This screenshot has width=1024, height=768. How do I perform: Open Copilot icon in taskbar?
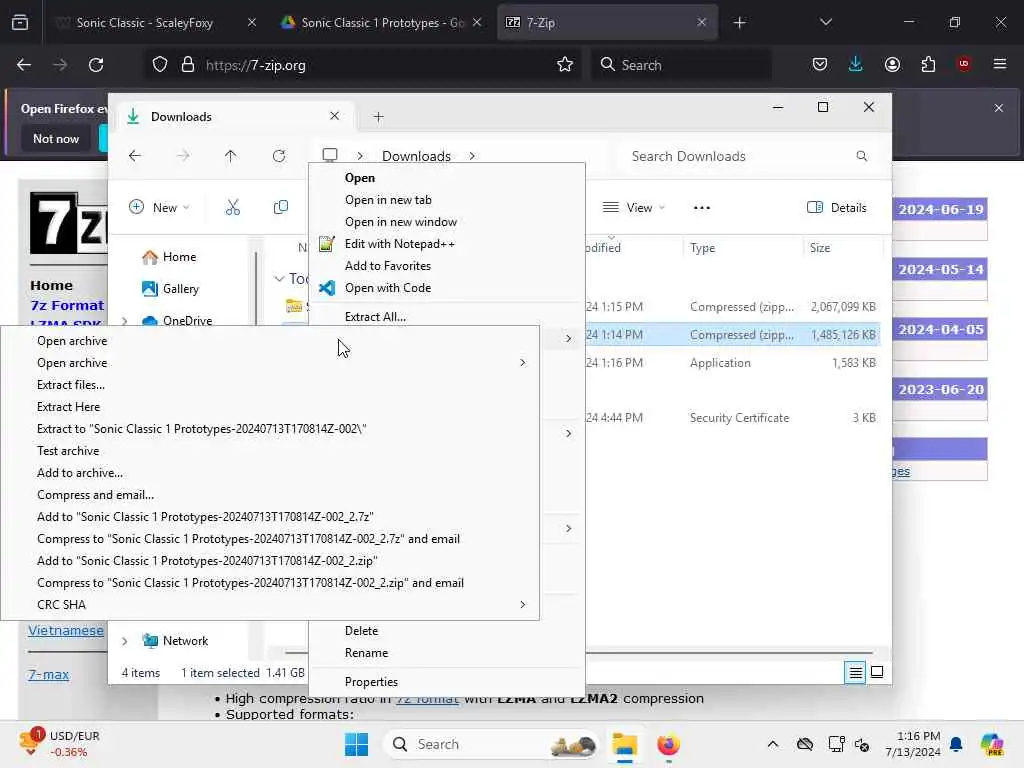(992, 744)
